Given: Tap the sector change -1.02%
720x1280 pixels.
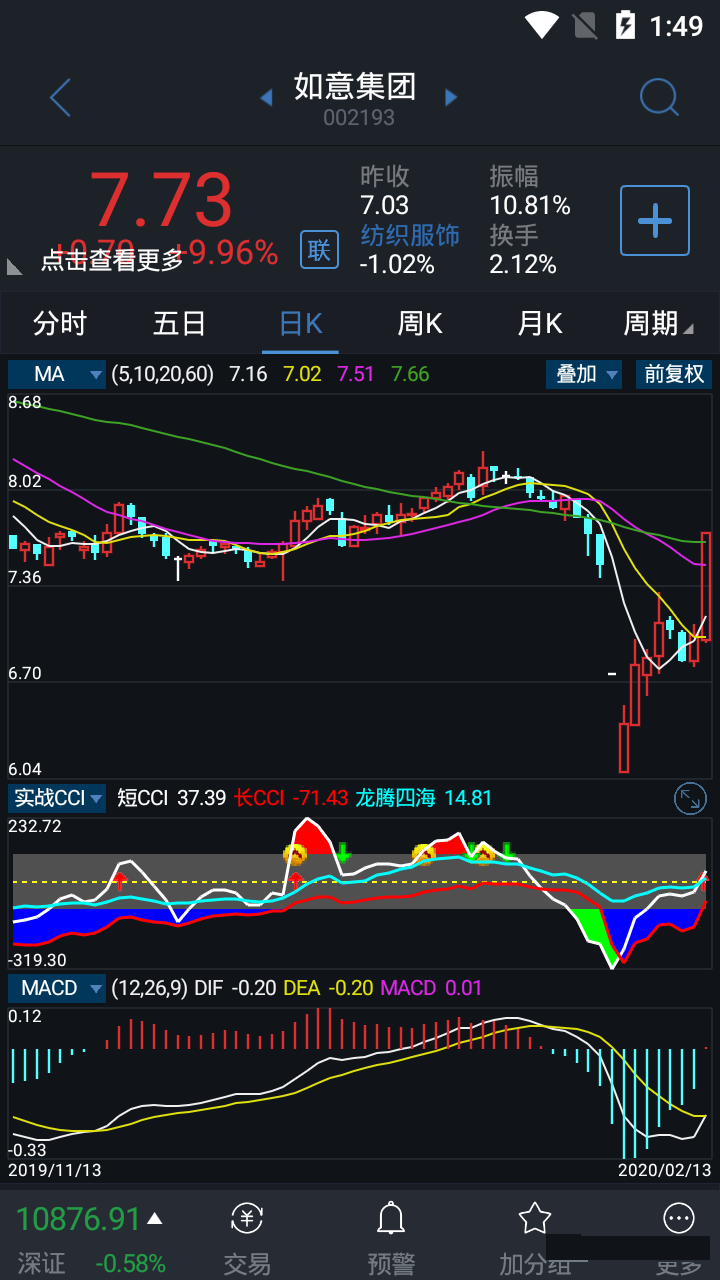Looking at the screenshot, I should (x=397, y=264).
